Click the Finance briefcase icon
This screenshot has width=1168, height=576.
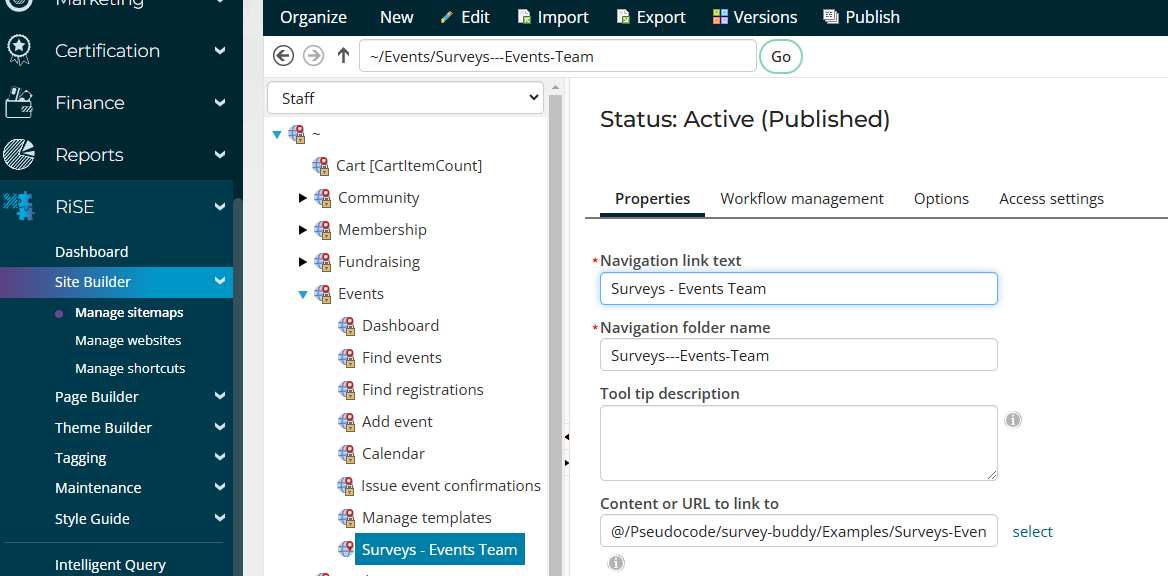click(x=19, y=103)
